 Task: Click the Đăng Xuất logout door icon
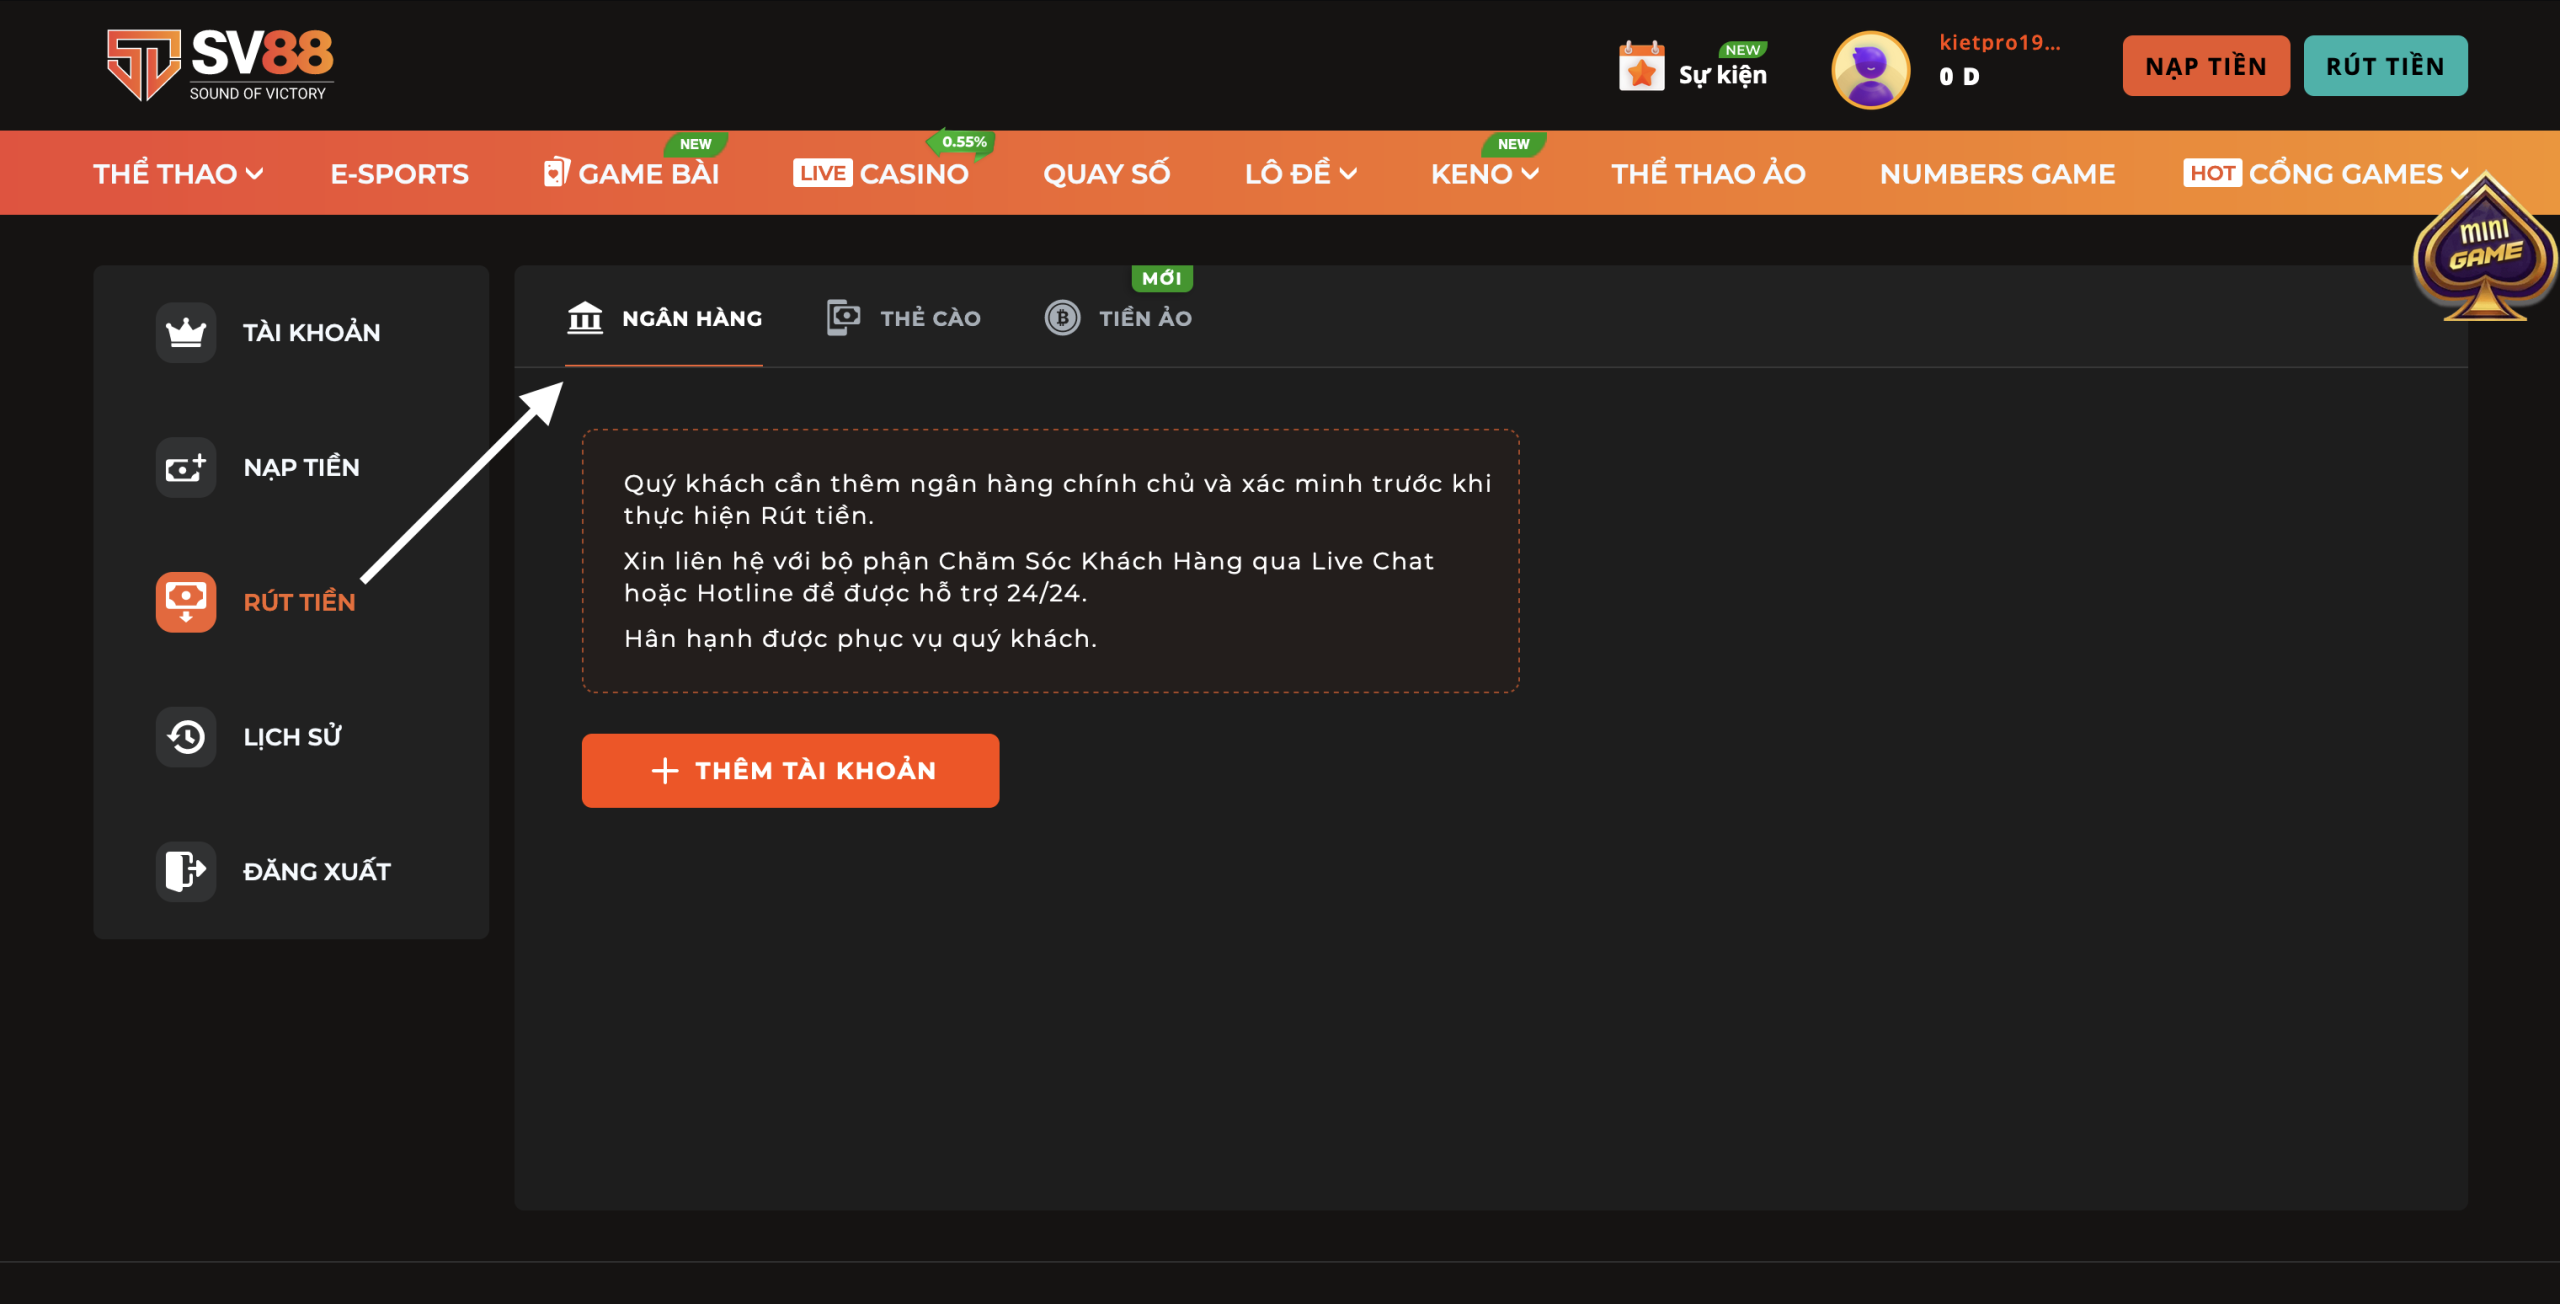point(186,871)
